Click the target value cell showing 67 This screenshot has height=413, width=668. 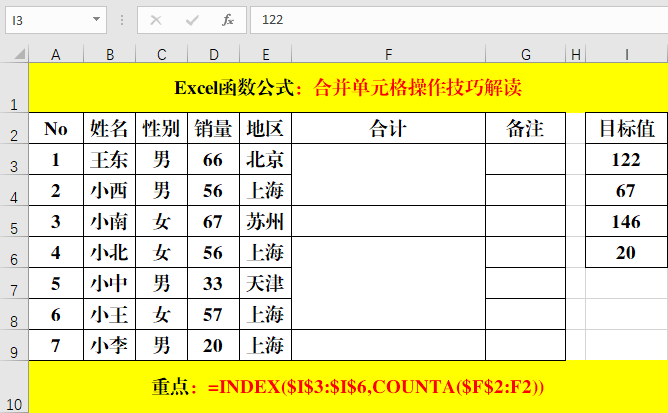point(627,191)
